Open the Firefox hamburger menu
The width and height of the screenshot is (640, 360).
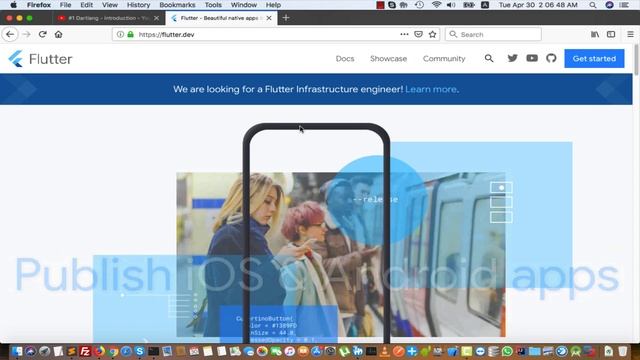[x=630, y=34]
